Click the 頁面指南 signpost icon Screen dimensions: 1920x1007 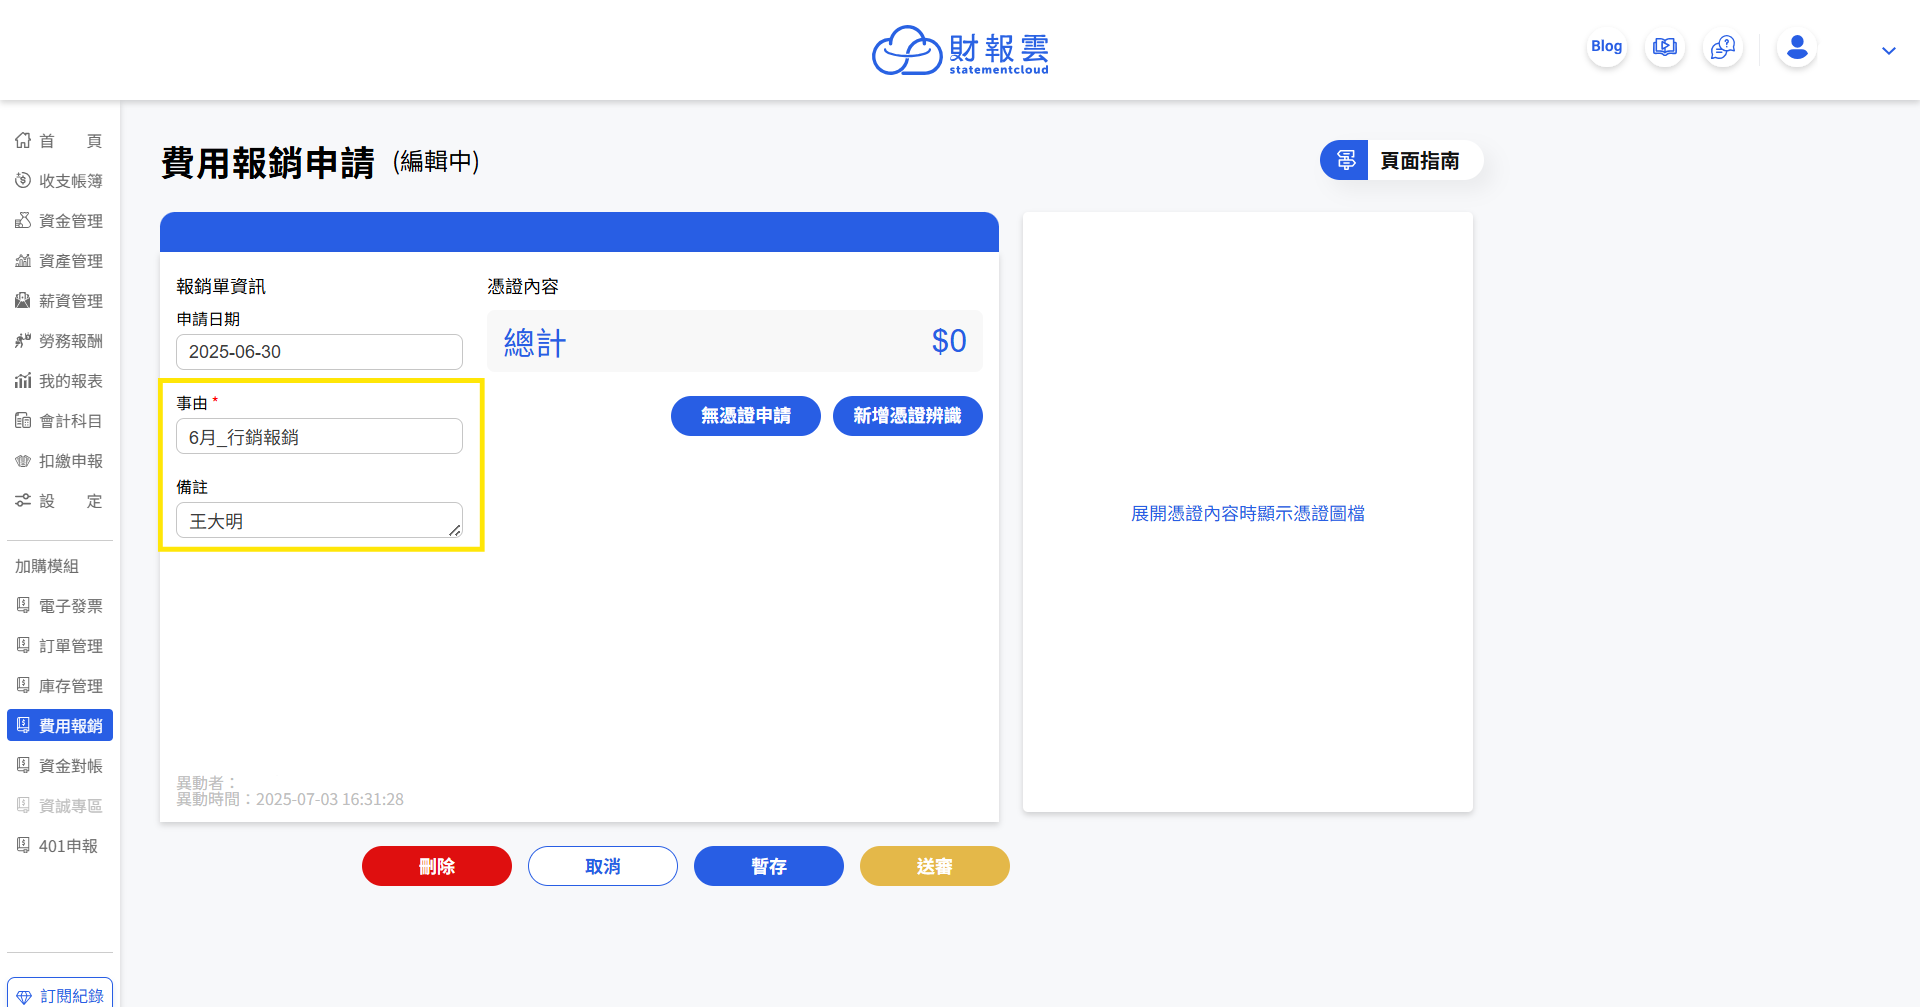coord(1345,160)
